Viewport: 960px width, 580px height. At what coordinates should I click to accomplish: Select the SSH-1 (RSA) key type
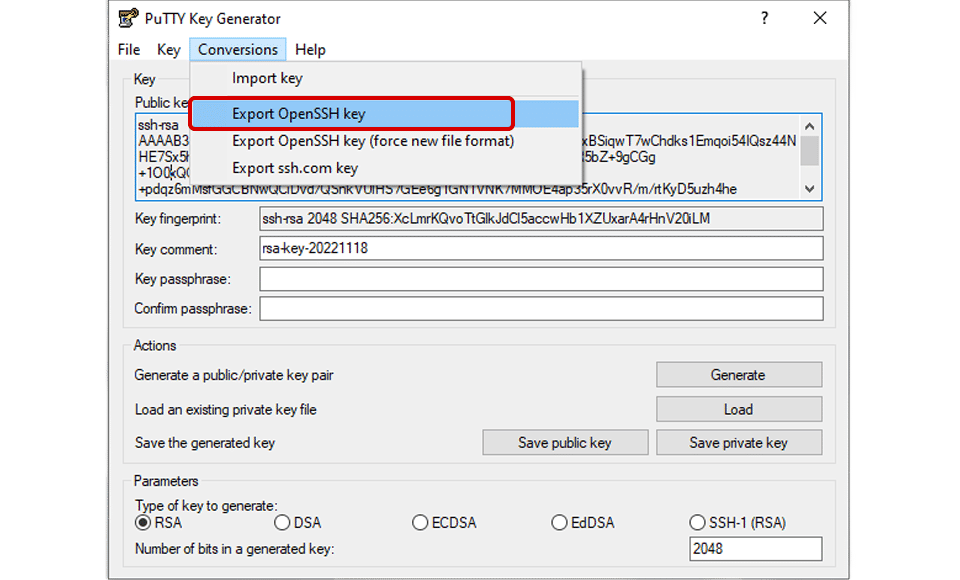(697, 522)
